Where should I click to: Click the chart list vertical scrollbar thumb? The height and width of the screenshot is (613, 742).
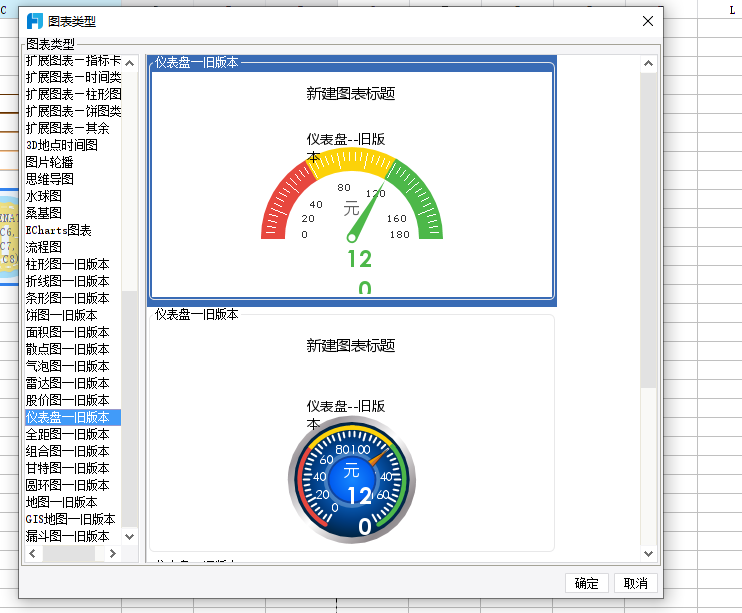coord(130,409)
